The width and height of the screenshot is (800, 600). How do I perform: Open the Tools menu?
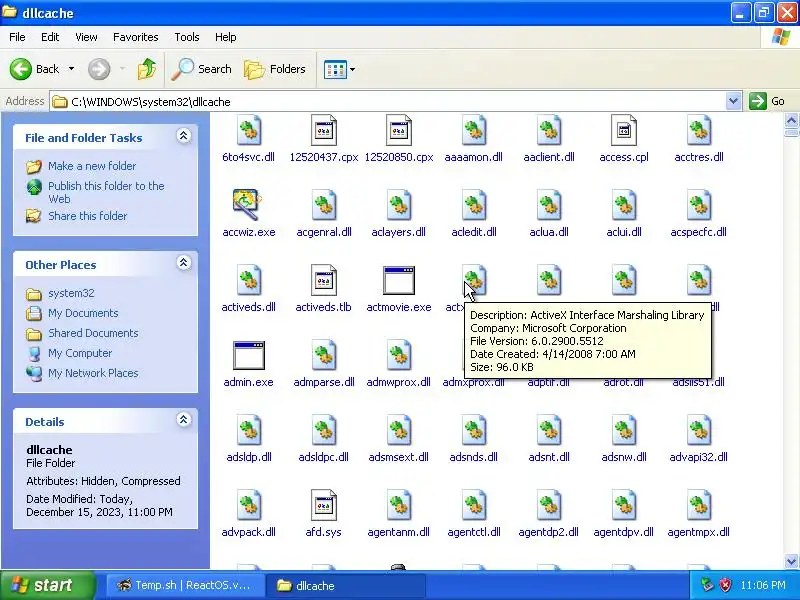click(187, 37)
